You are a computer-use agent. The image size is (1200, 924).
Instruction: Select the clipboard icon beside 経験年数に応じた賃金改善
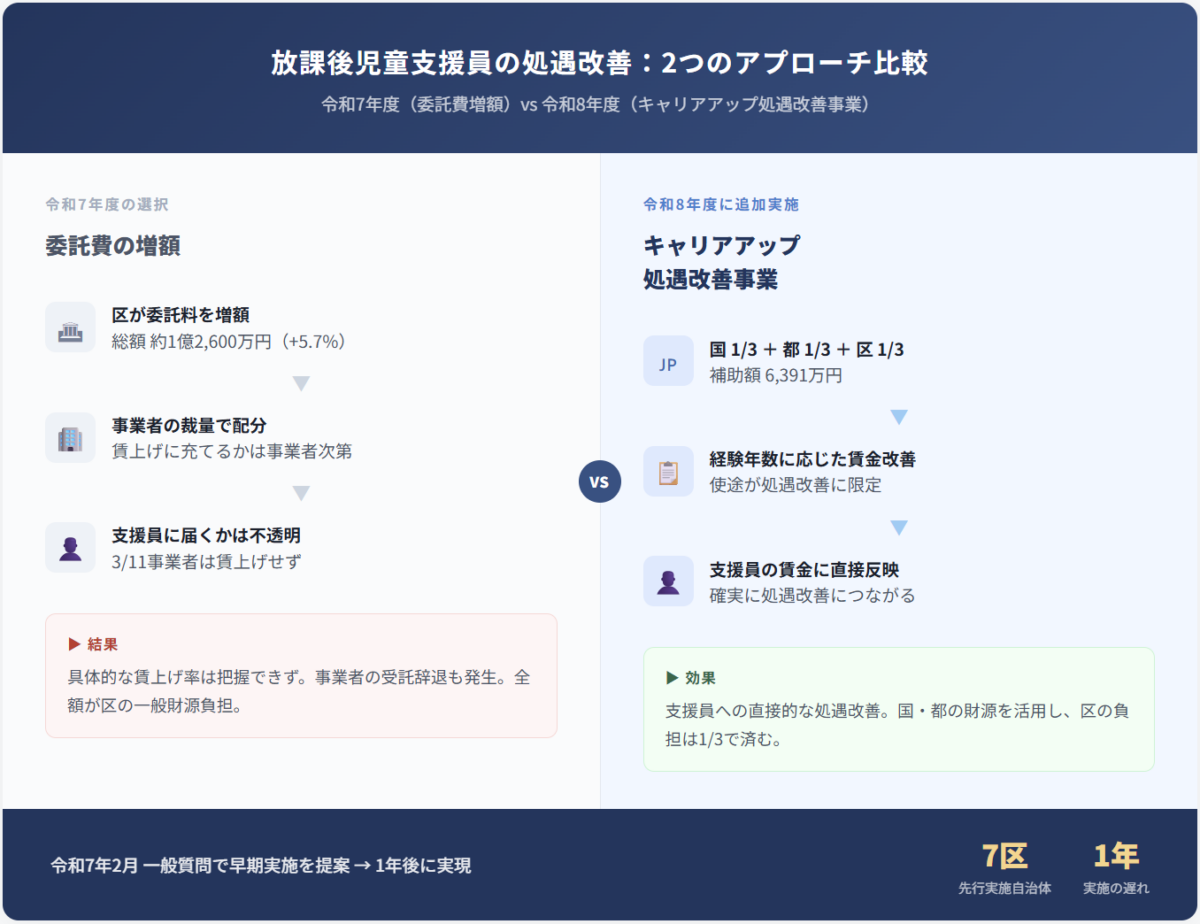pos(668,472)
